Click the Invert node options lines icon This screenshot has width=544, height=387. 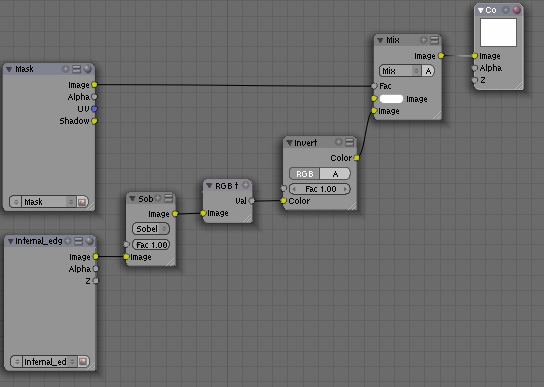pos(350,142)
